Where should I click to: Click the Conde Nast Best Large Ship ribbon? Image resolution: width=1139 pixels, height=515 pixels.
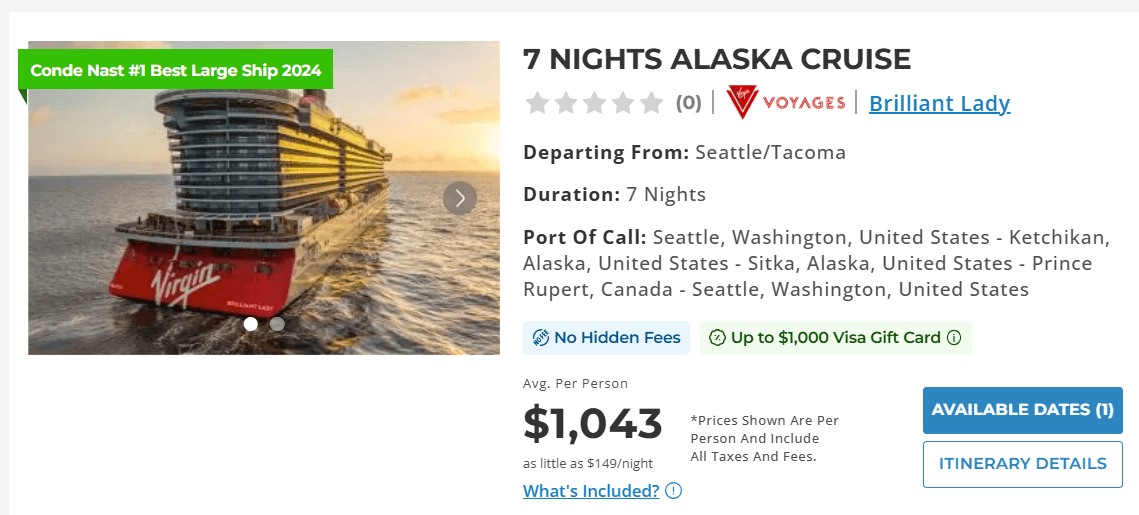pyautogui.click(x=176, y=70)
